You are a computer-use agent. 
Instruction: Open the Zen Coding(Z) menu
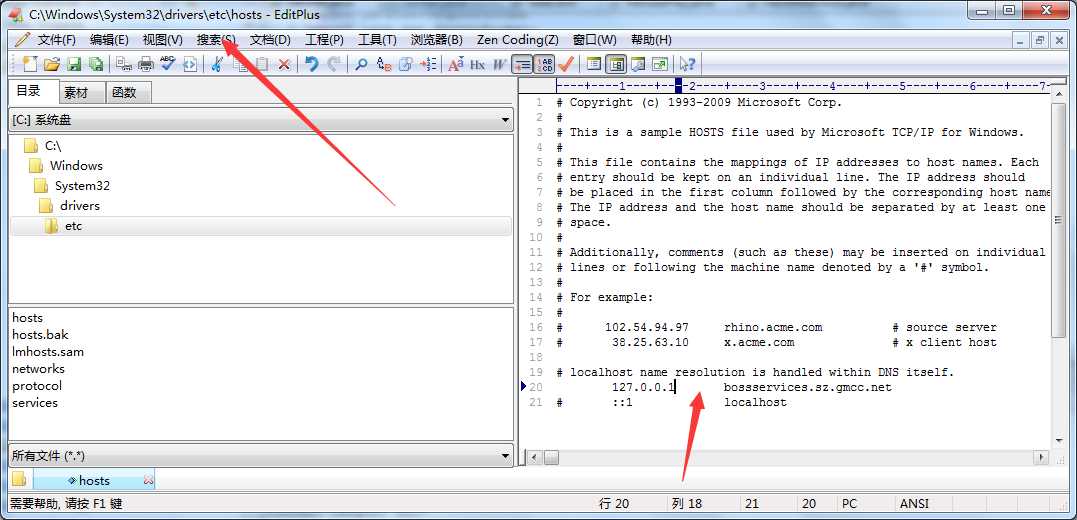click(x=517, y=40)
